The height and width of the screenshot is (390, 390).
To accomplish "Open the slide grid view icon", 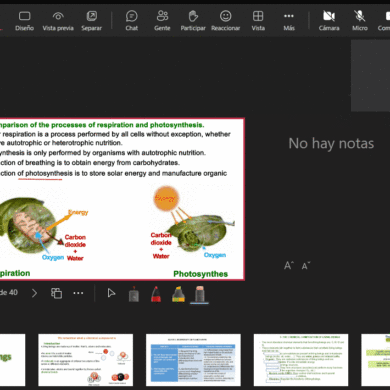I will 56,293.
